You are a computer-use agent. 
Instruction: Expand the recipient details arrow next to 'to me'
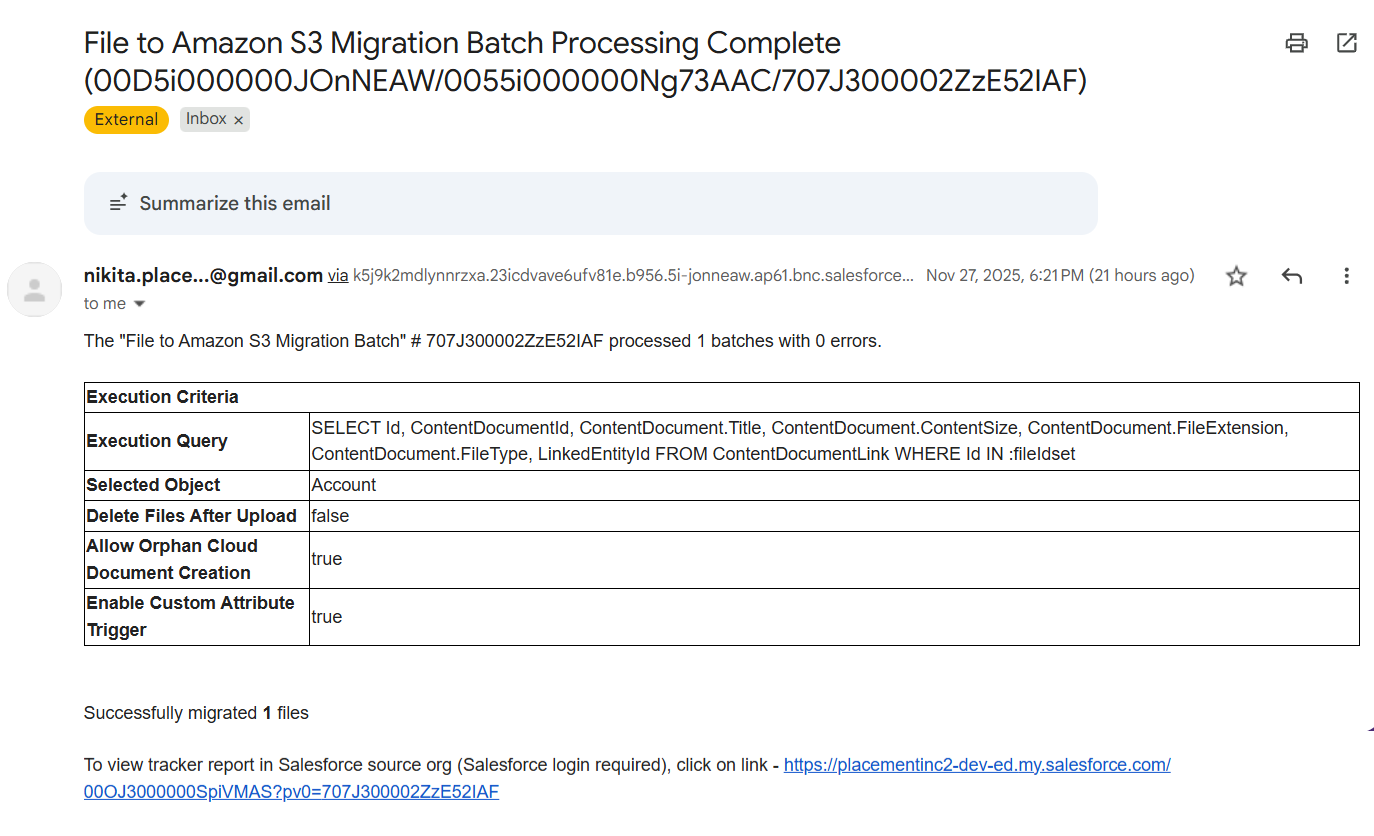[x=139, y=304]
